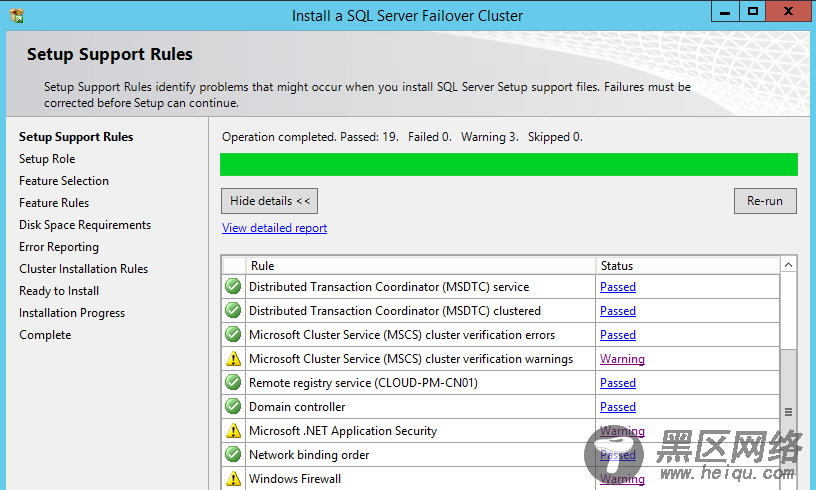Select the Complete step
816x490 pixels.
tap(45, 334)
